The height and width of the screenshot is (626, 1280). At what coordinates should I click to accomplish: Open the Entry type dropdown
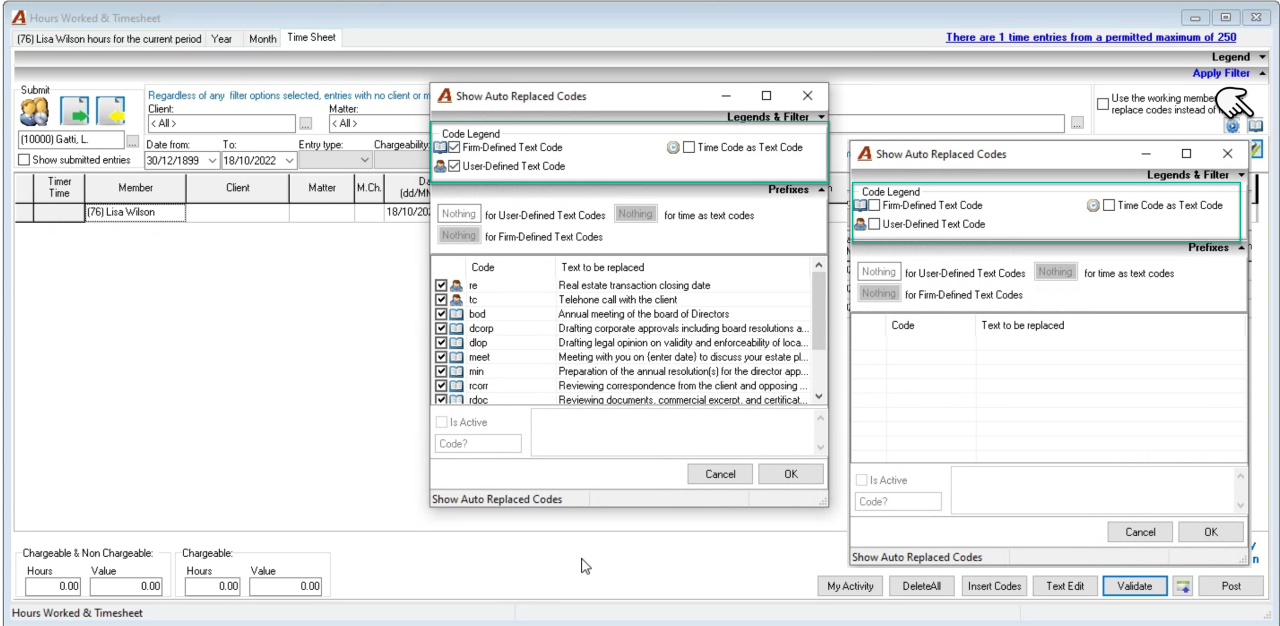pos(364,160)
